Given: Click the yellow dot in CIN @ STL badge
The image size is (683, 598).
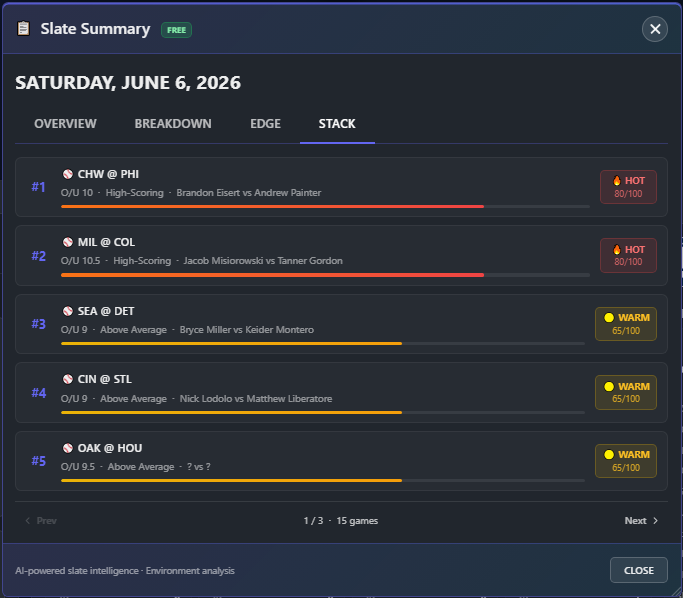Looking at the screenshot, I should click(x=609, y=386).
